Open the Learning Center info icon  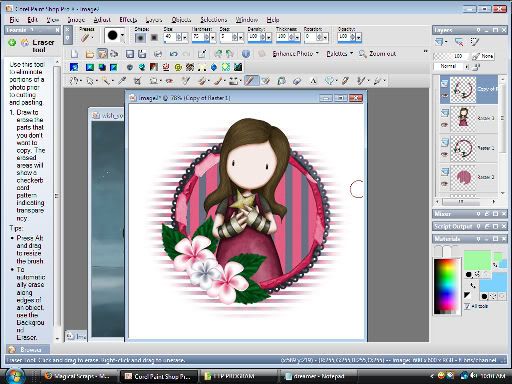(x=246, y=54)
